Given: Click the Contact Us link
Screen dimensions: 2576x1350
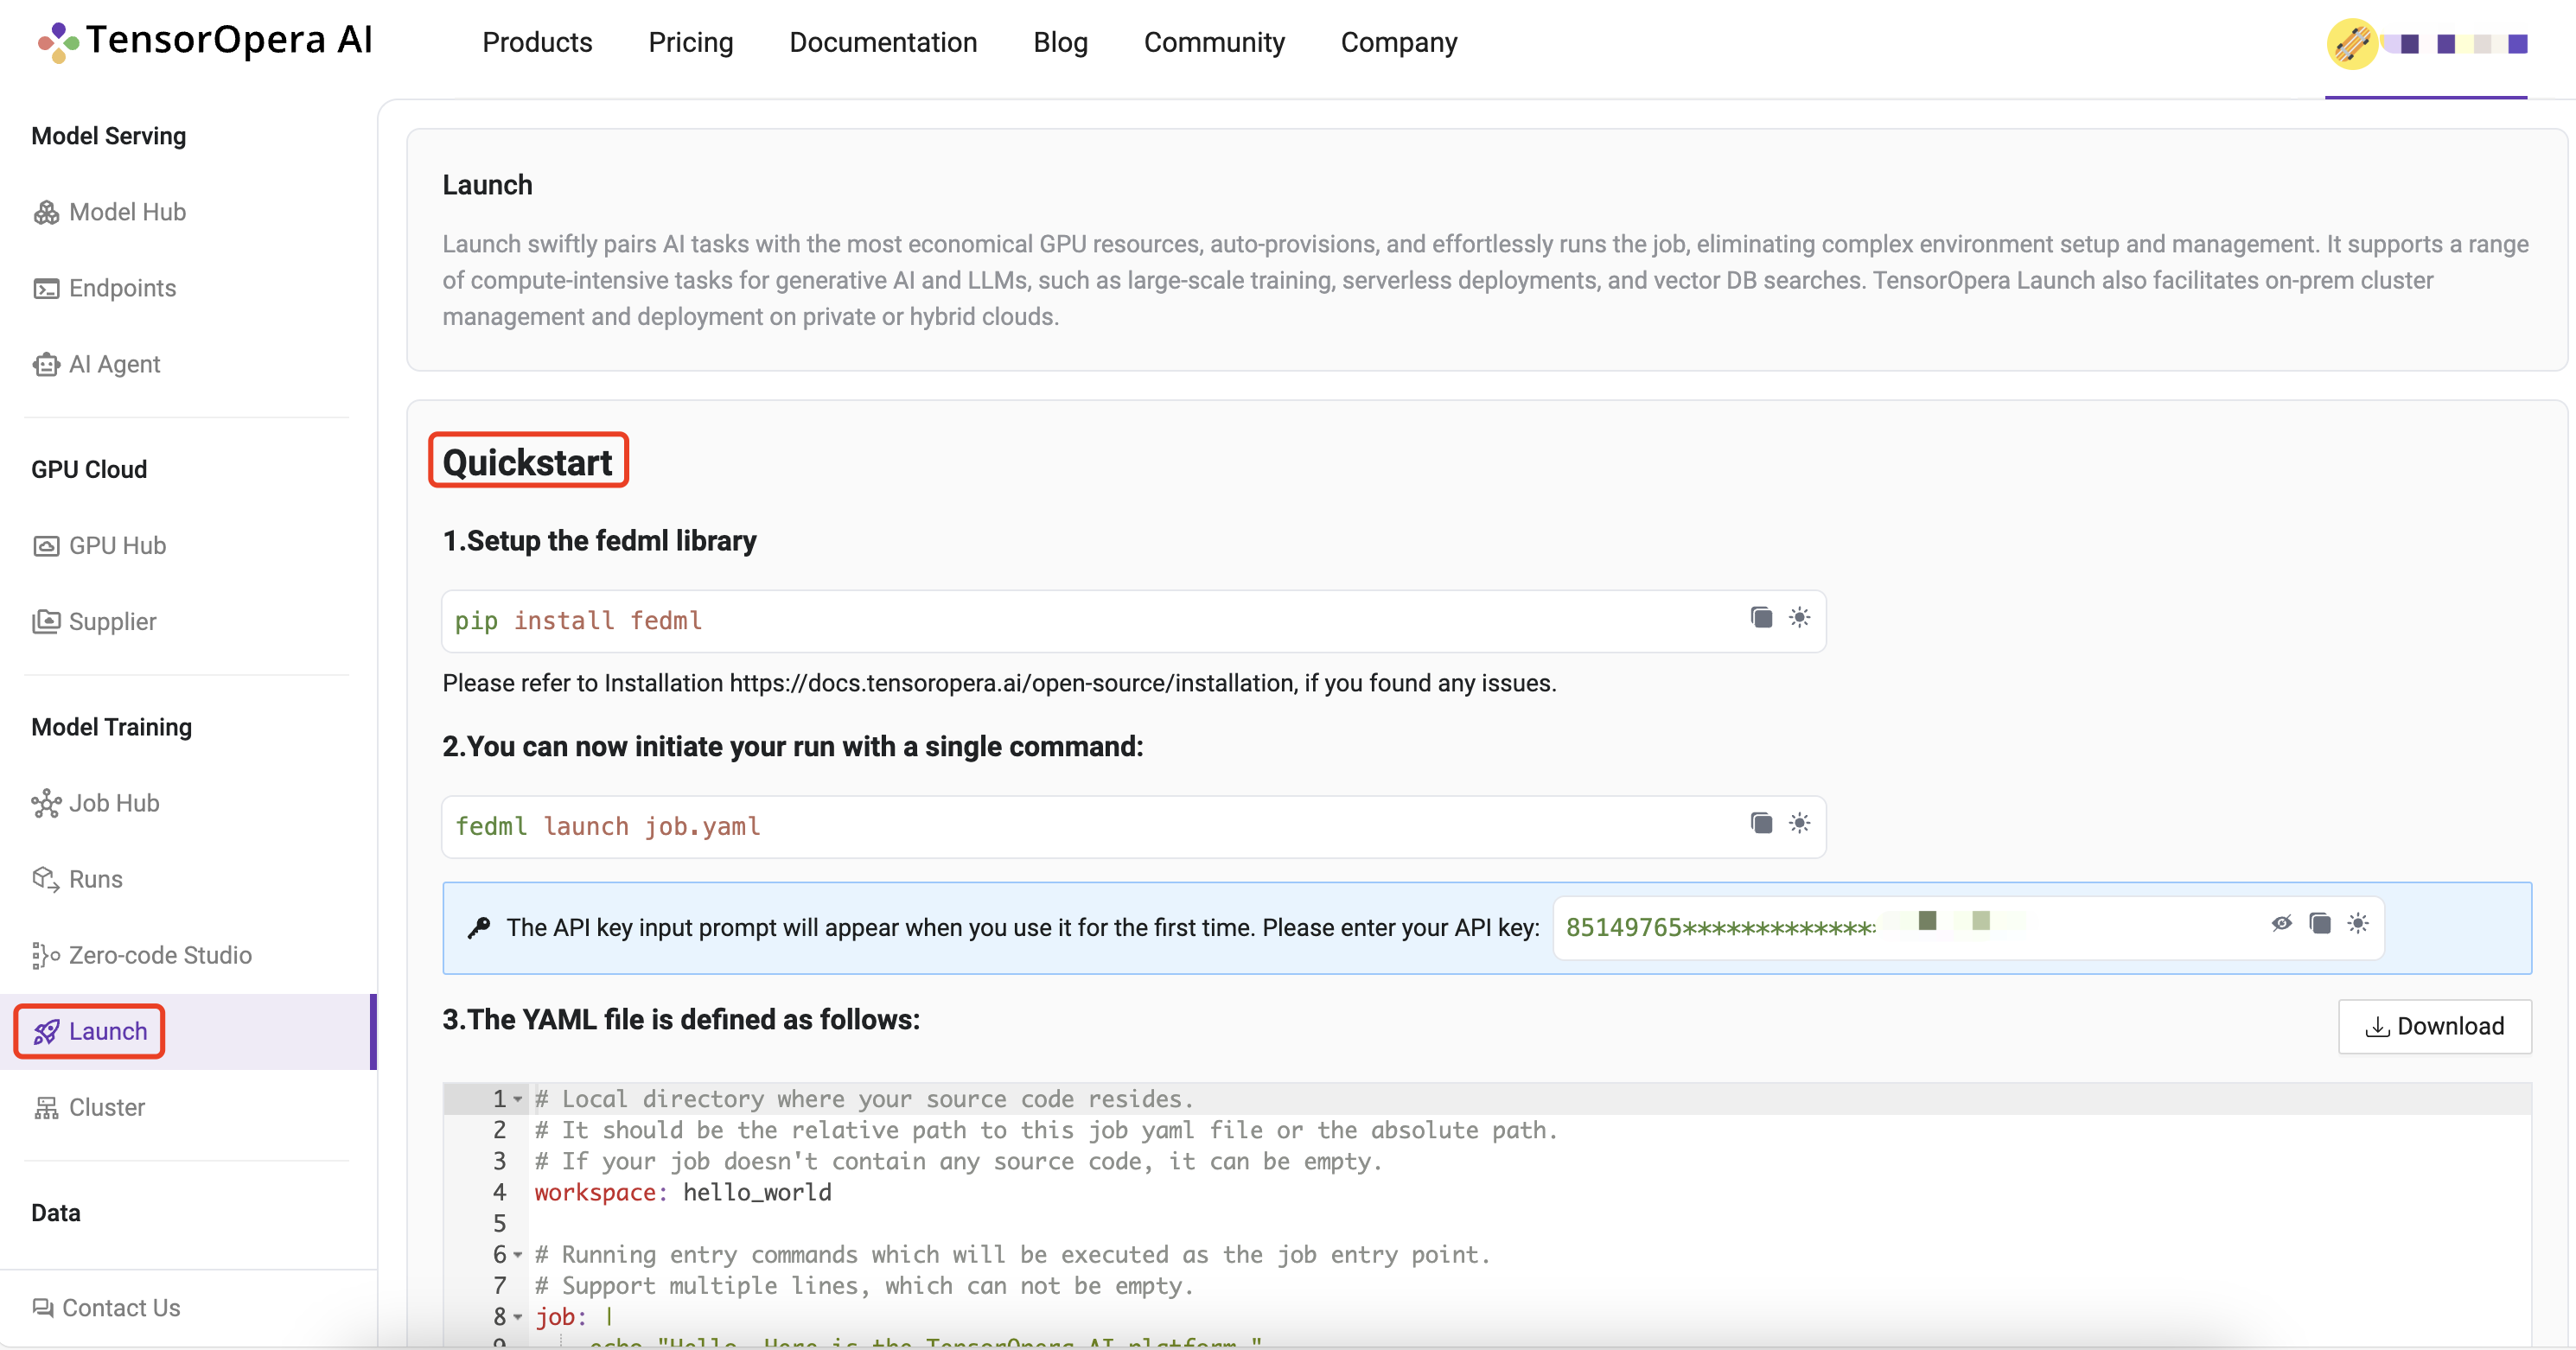Looking at the screenshot, I should (121, 1308).
